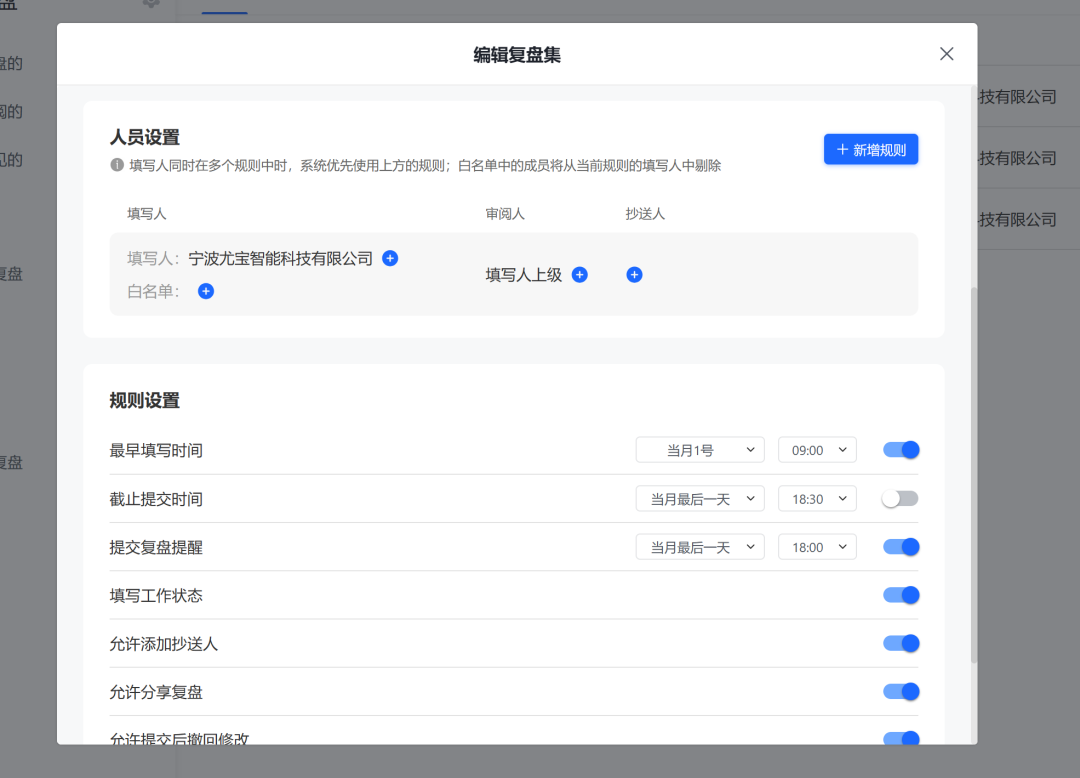Click the plus icon to add a 填写人

click(389, 258)
